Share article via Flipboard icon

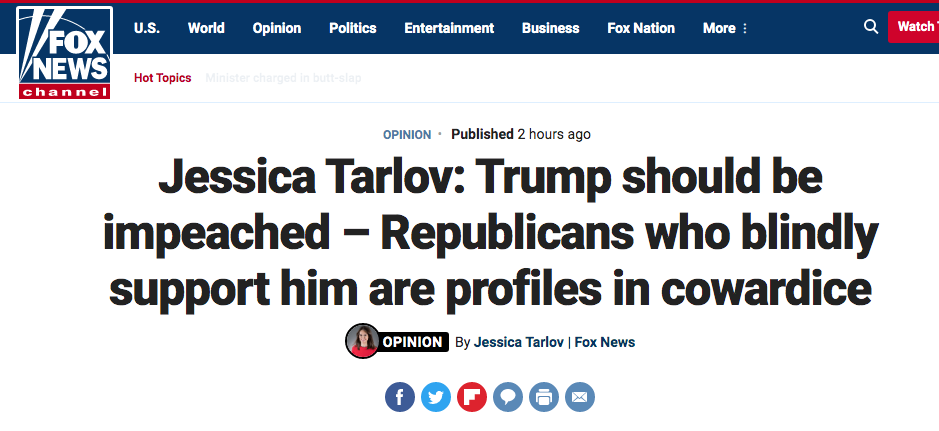coord(472,397)
